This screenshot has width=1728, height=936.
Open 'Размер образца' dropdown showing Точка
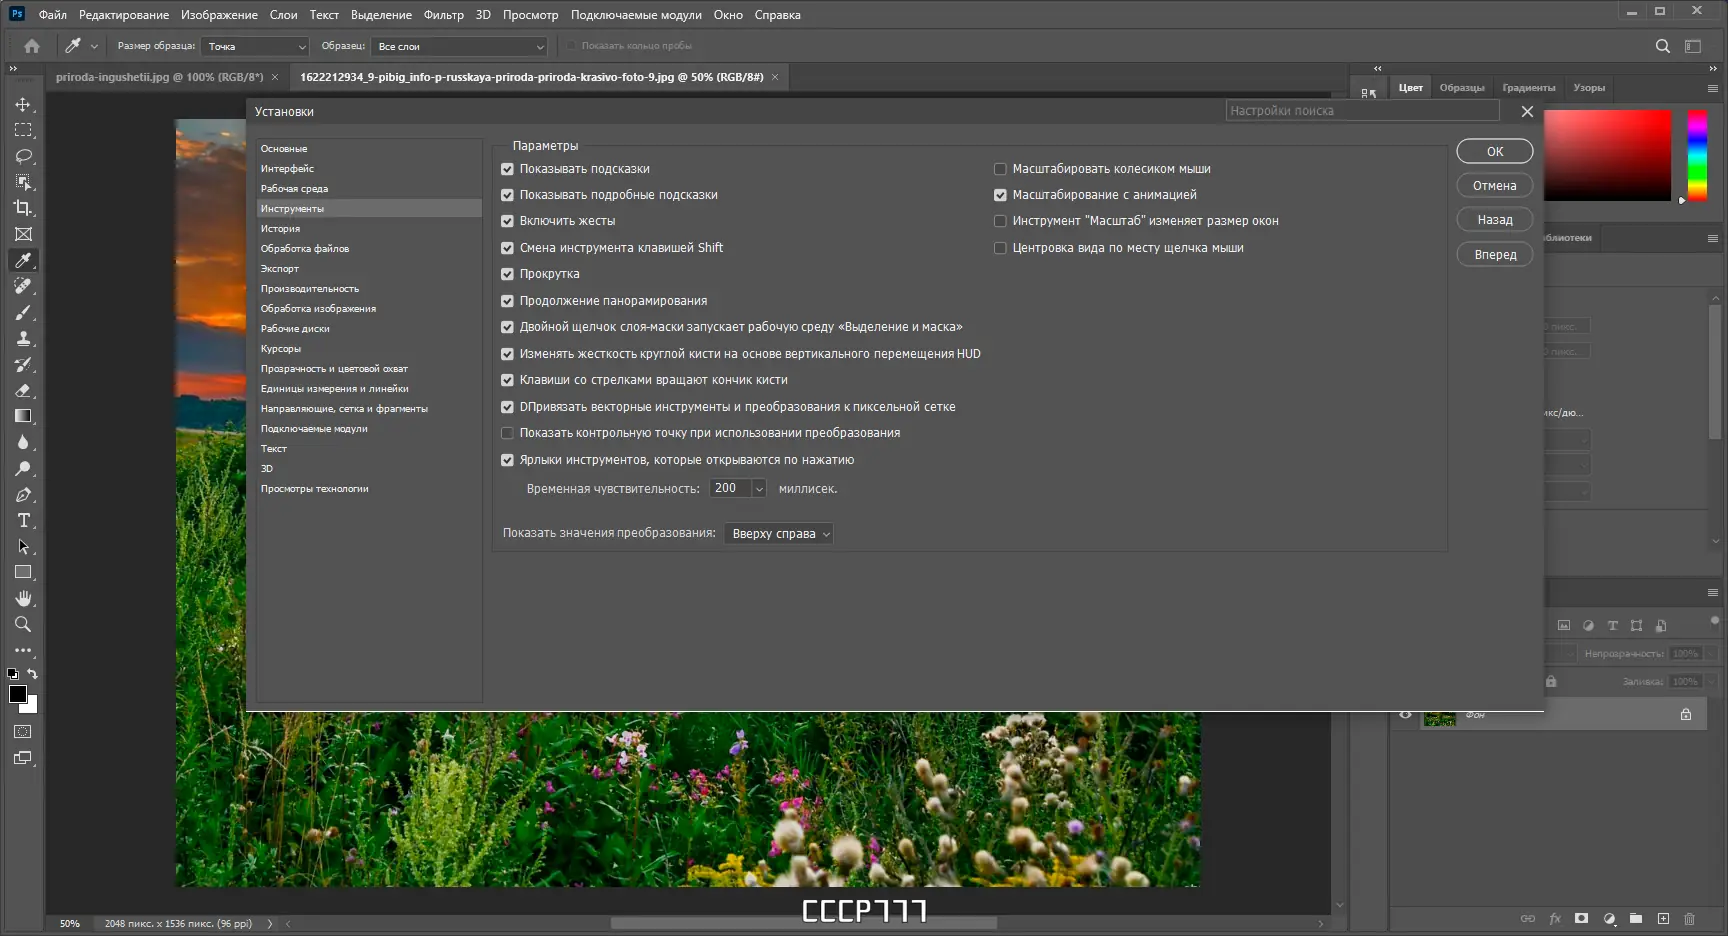(x=255, y=46)
